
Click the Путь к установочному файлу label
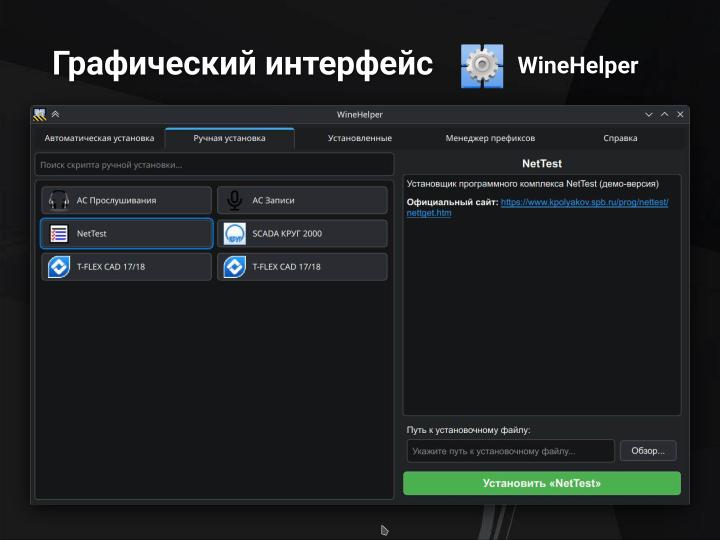tap(468, 430)
